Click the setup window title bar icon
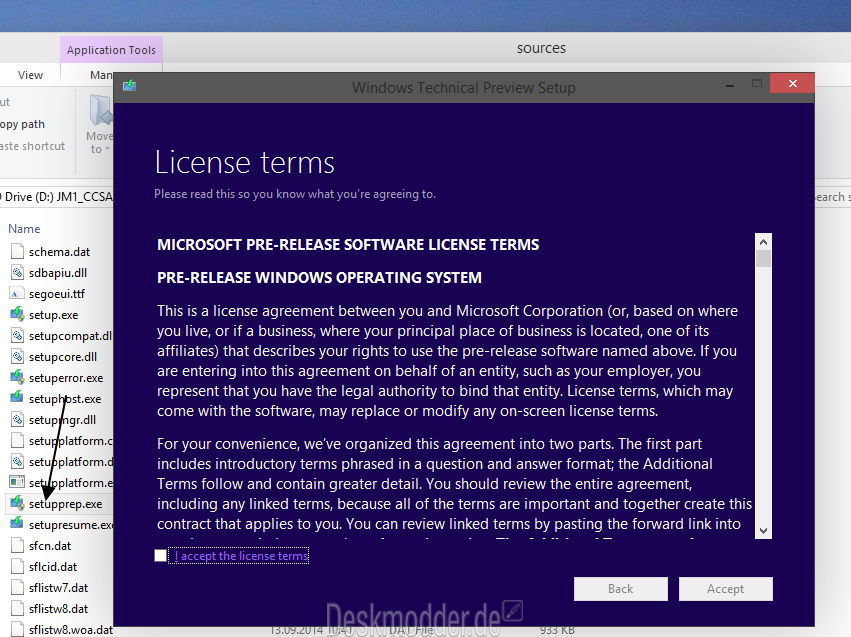The width and height of the screenshot is (851, 637). click(129, 86)
